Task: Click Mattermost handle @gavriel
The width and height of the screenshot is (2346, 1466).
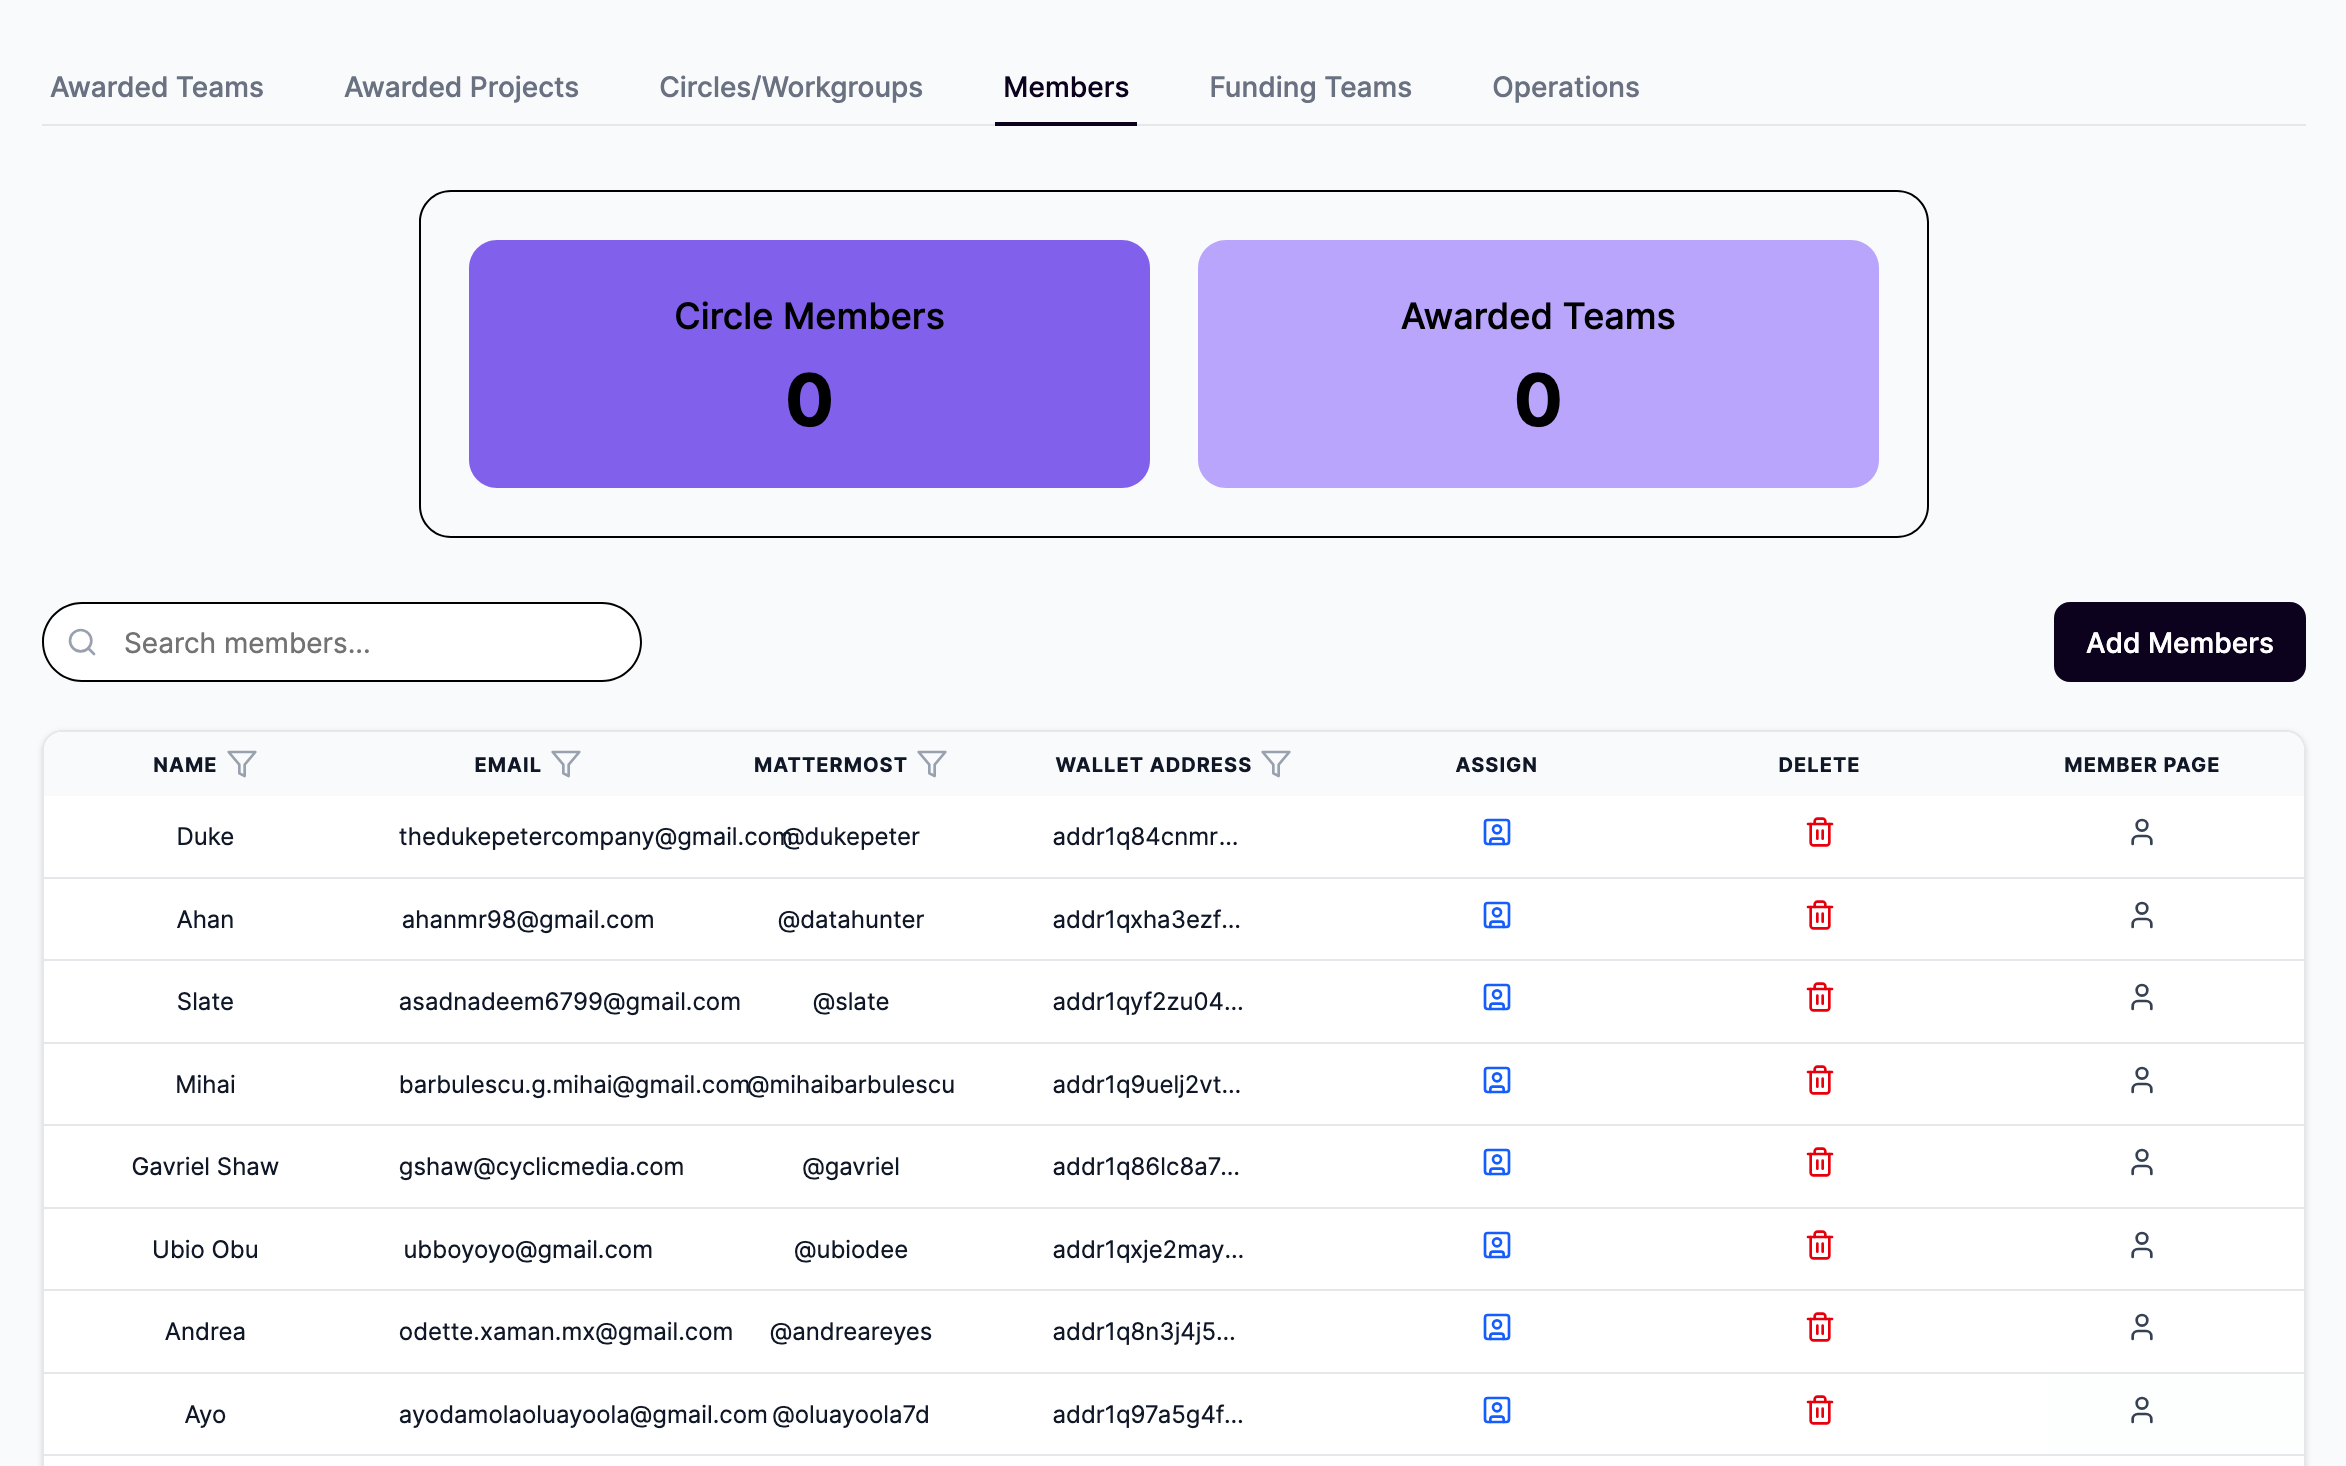Action: pyautogui.click(x=851, y=1166)
